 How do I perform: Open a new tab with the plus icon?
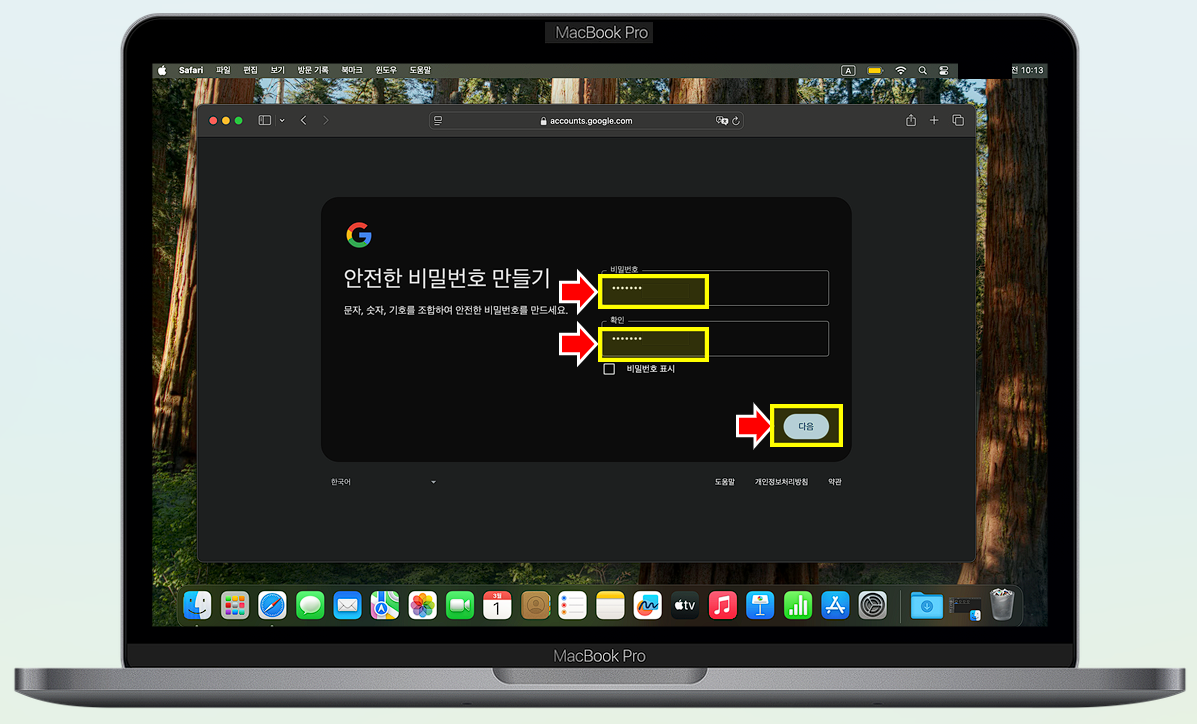click(x=934, y=120)
